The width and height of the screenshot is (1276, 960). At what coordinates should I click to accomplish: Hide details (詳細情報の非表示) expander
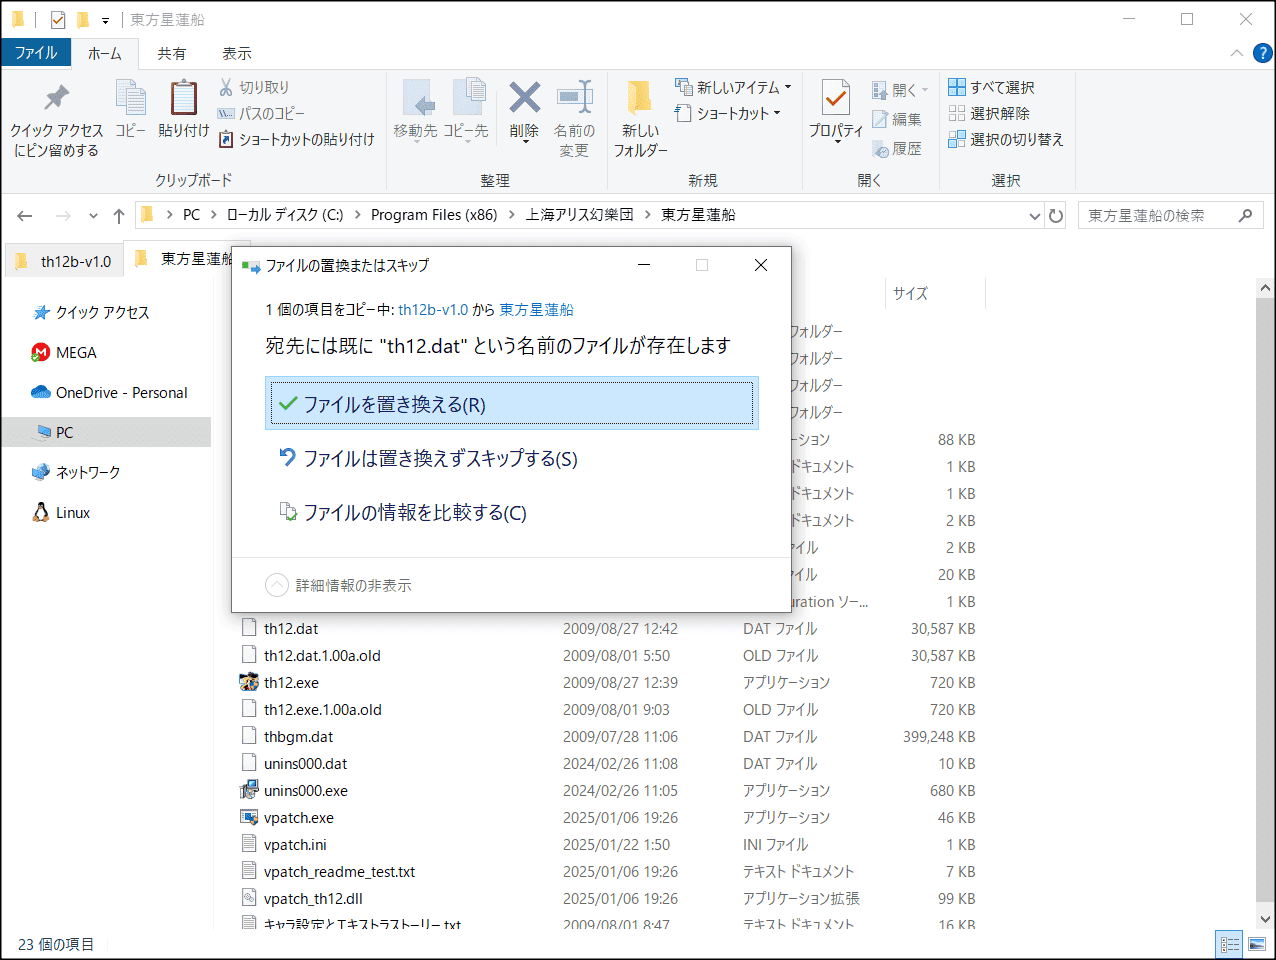(x=338, y=585)
